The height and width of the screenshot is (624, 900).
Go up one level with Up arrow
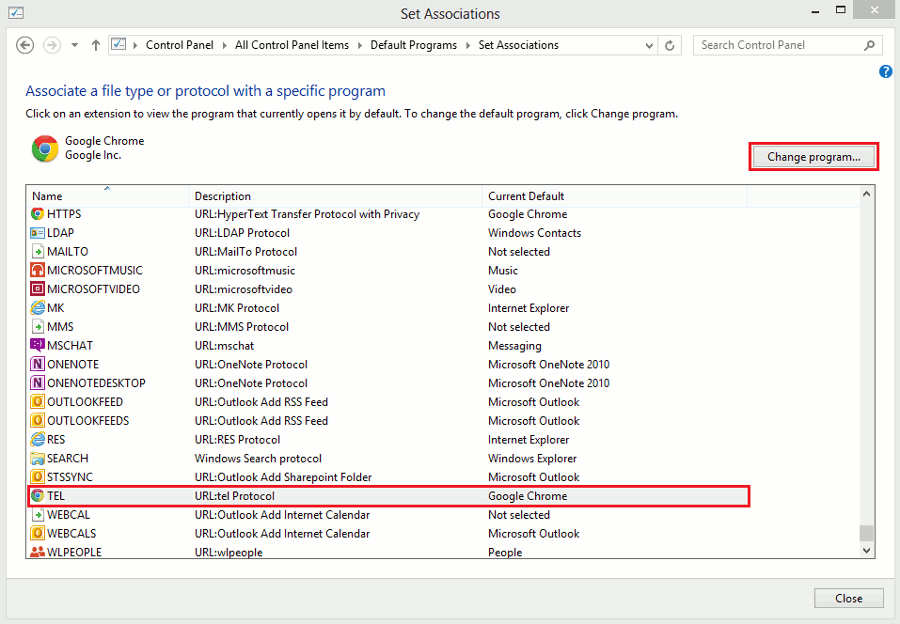(96, 45)
